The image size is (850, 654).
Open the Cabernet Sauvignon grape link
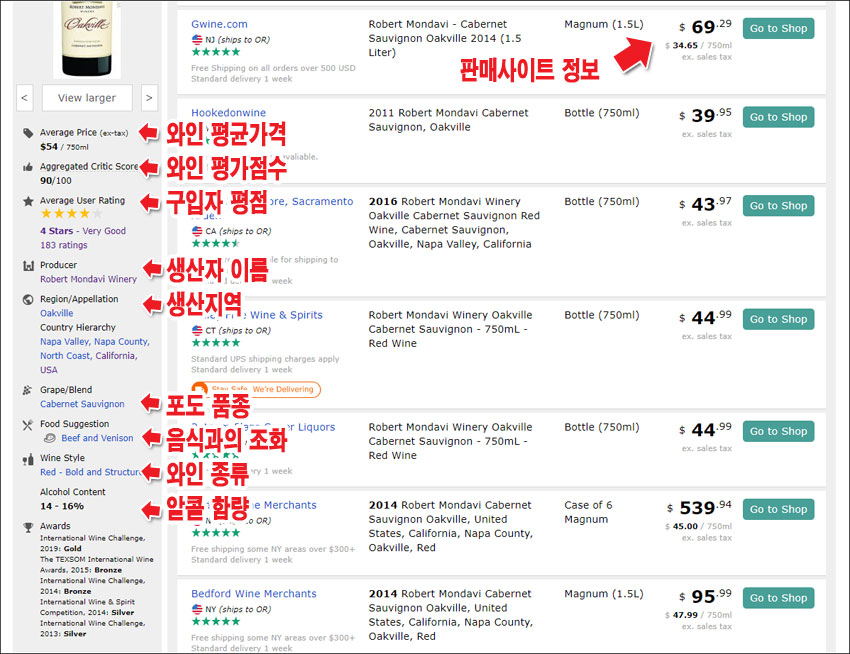point(82,404)
